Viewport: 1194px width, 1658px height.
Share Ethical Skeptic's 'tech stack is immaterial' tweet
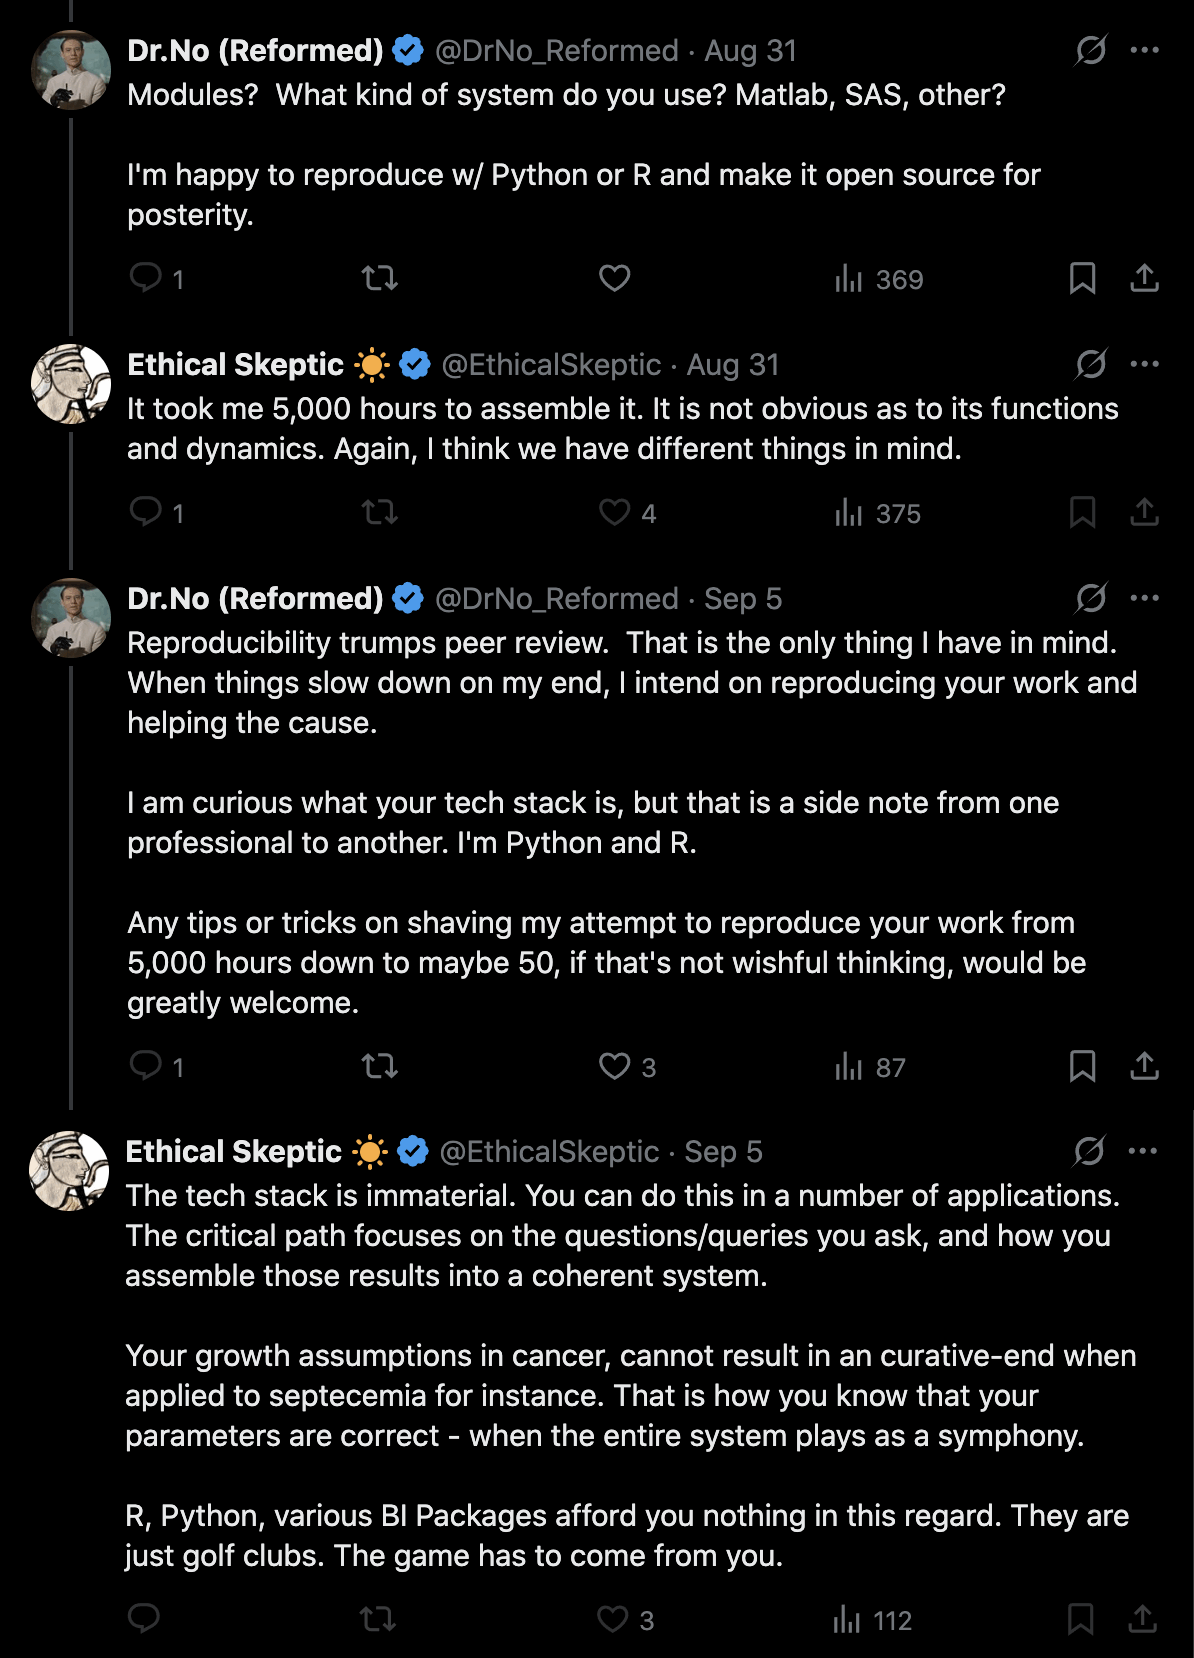pos(1142,1619)
